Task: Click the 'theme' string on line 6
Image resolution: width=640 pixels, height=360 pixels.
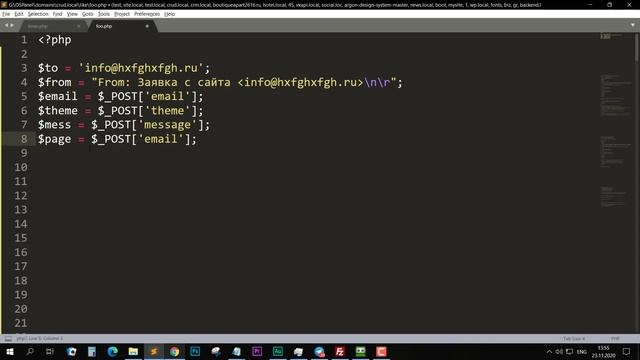Action: (167, 111)
